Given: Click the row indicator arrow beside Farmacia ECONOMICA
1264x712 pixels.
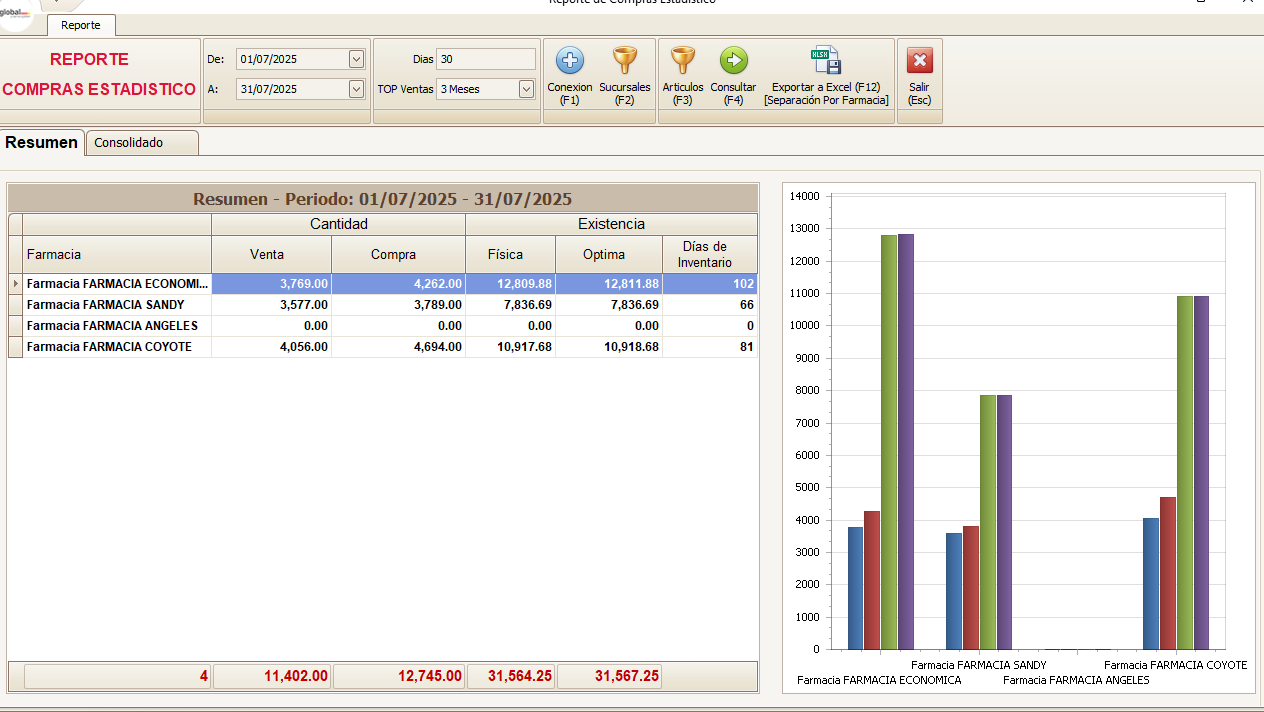Looking at the screenshot, I should tap(15, 284).
